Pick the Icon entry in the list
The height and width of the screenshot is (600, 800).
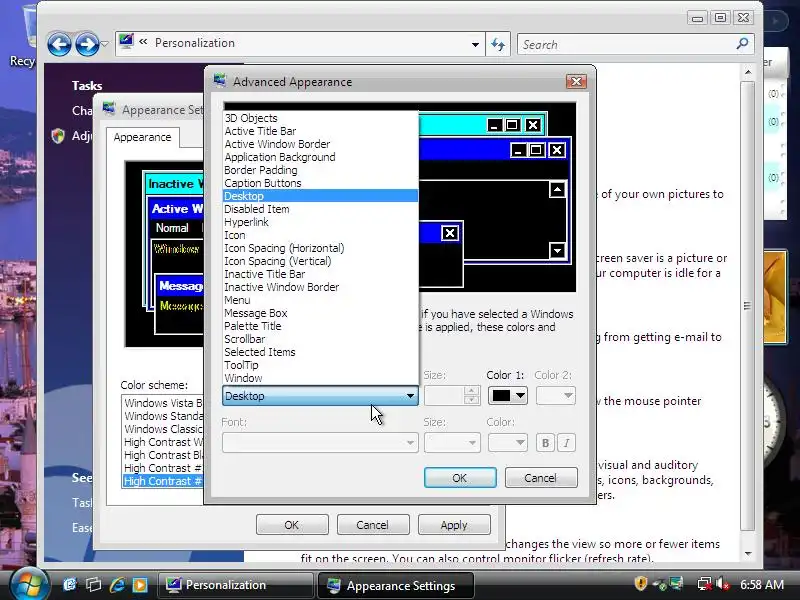(x=320, y=235)
